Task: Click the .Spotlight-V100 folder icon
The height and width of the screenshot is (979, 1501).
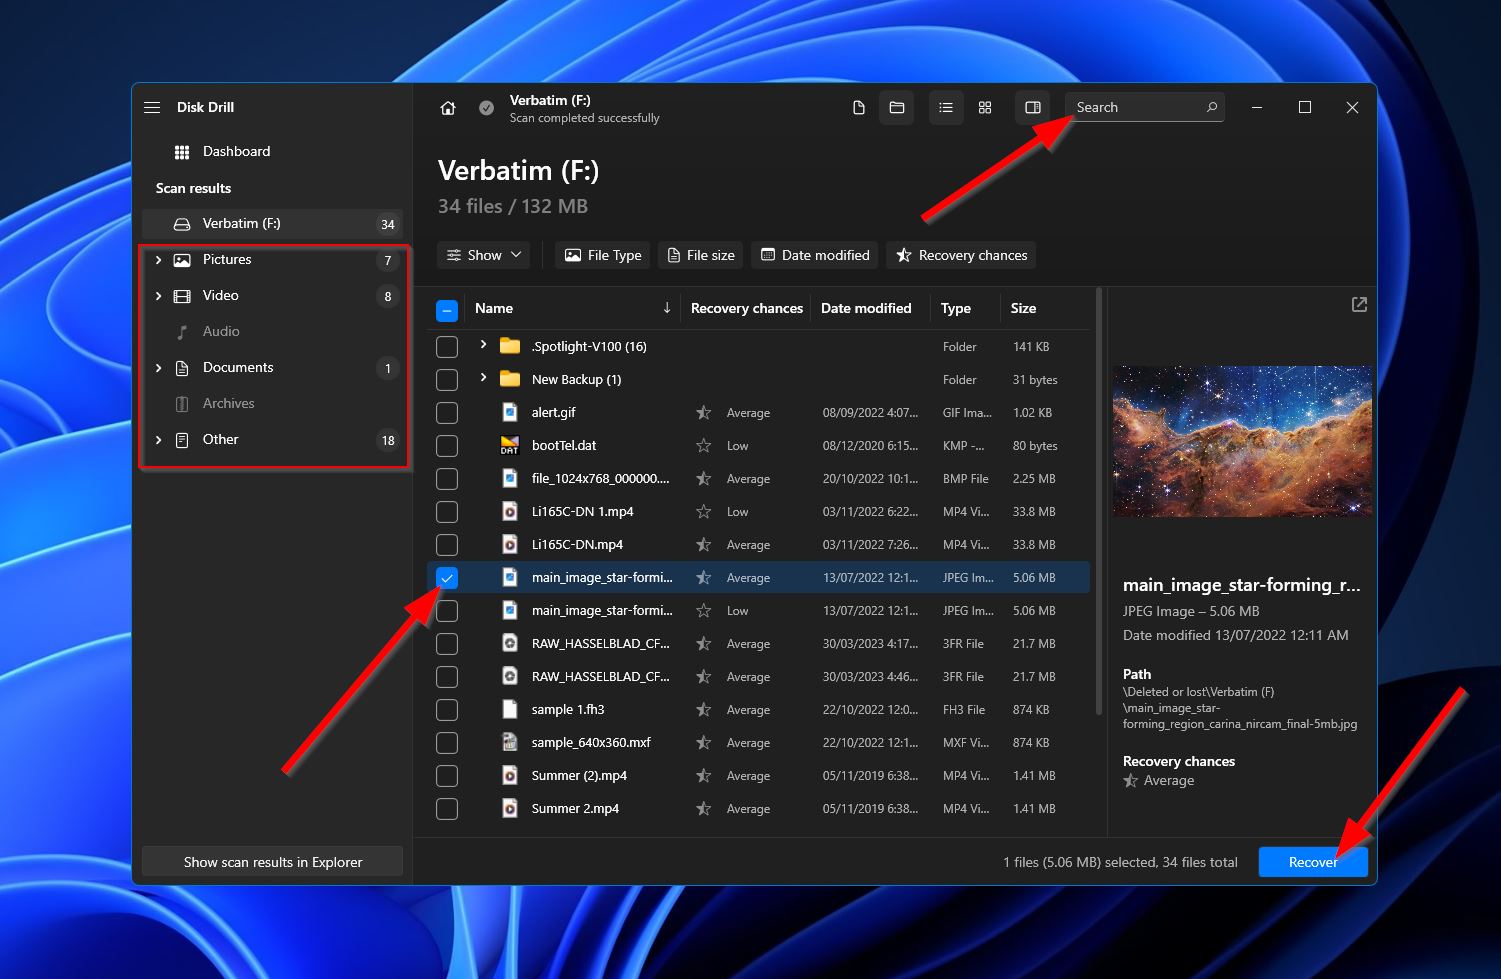Action: [x=510, y=346]
